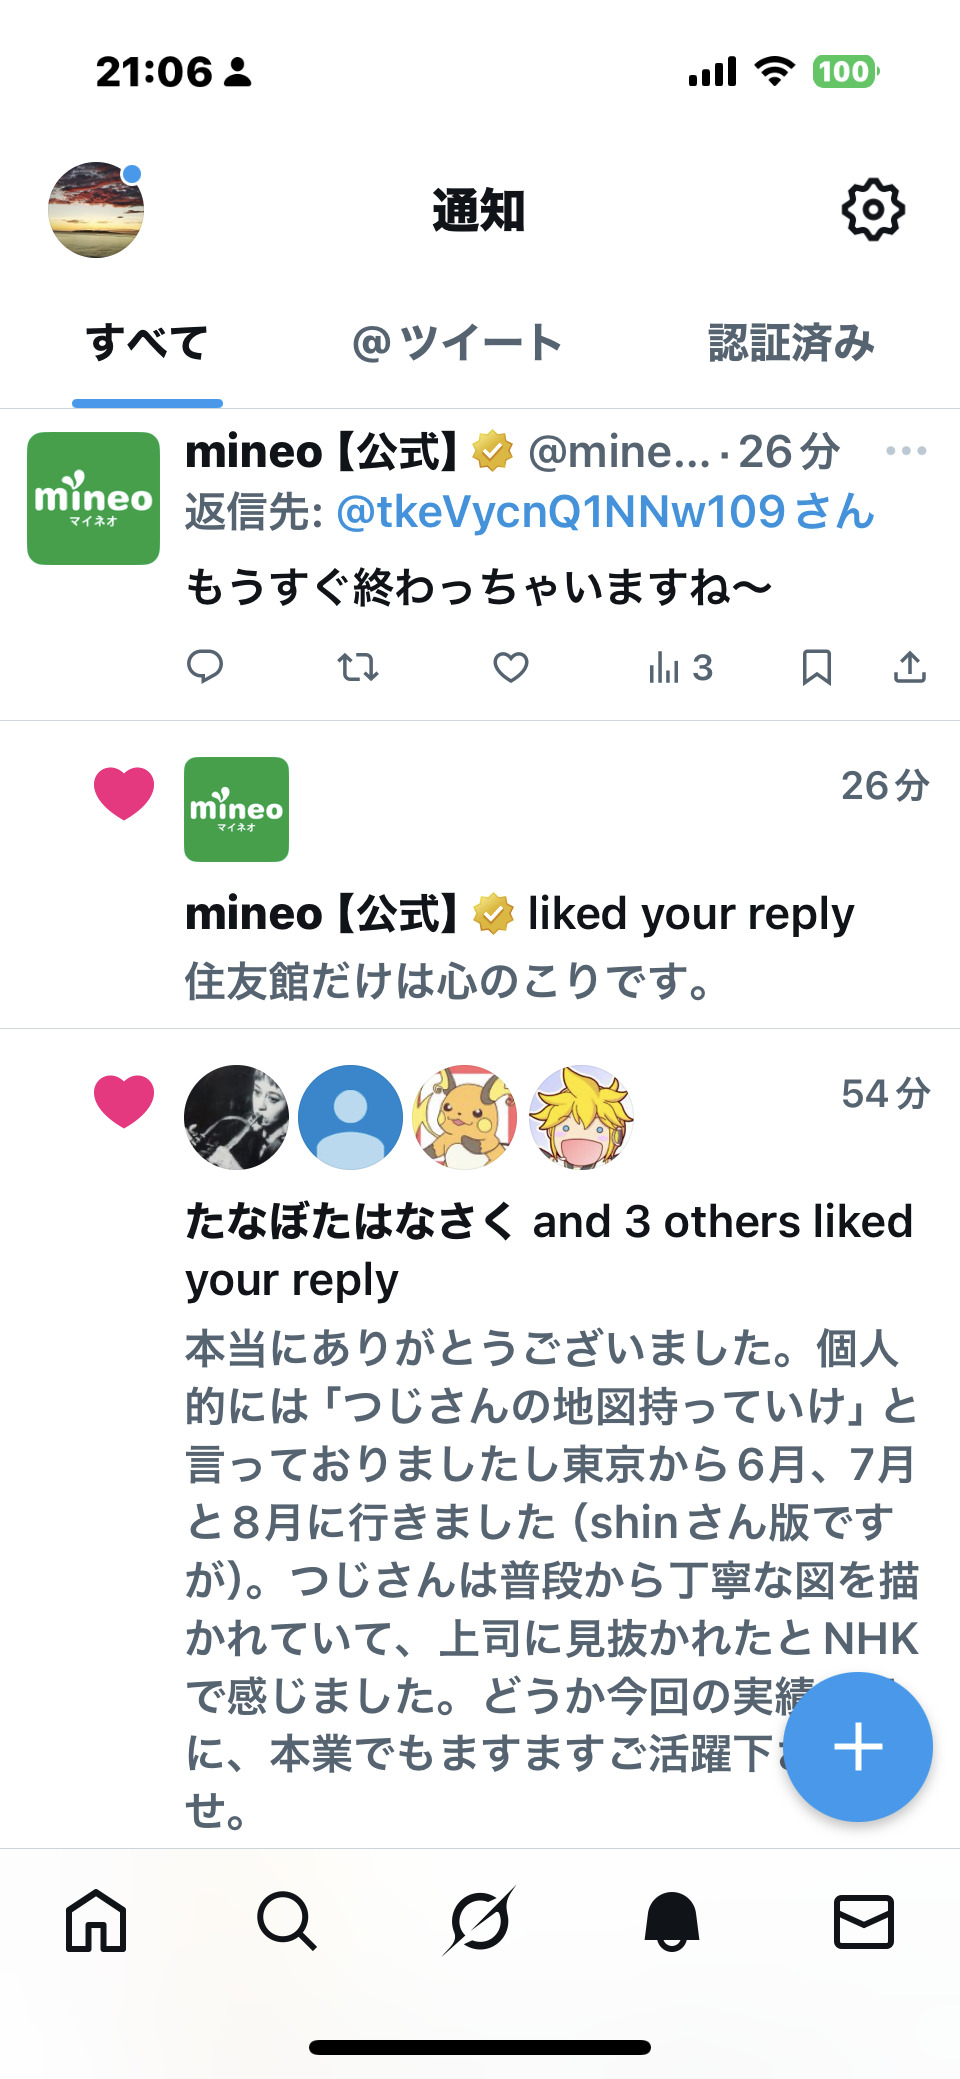Select the すべて tab

(x=147, y=343)
